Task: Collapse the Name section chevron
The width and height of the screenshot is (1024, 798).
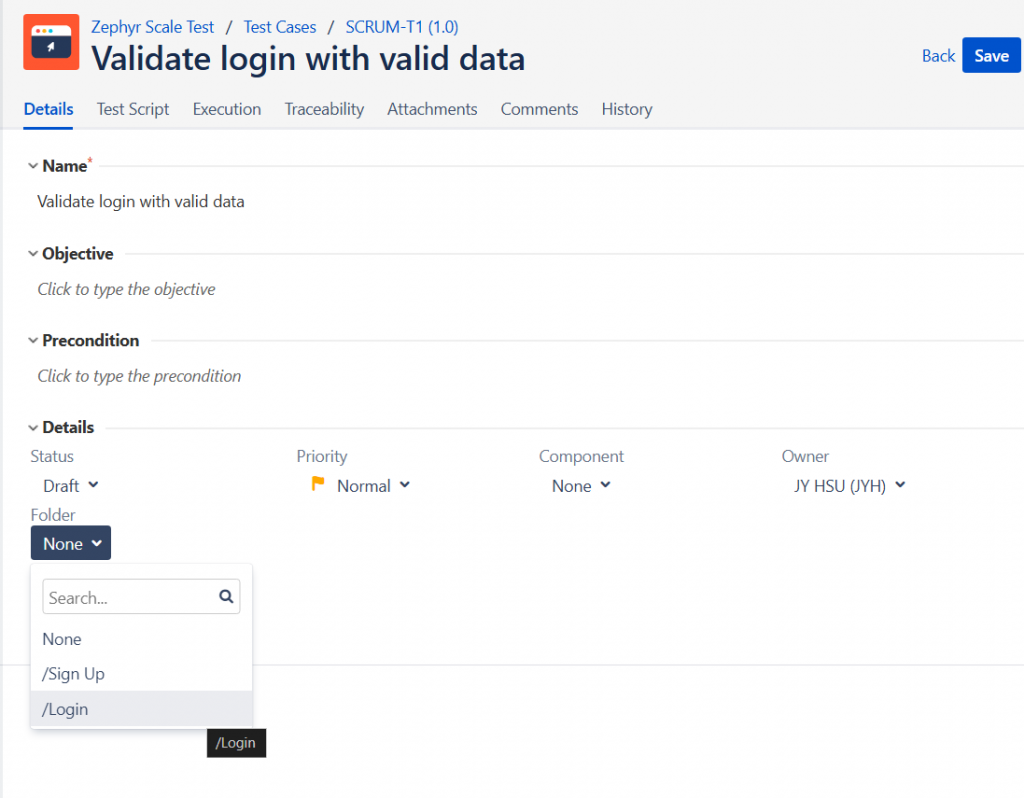Action: click(33, 166)
